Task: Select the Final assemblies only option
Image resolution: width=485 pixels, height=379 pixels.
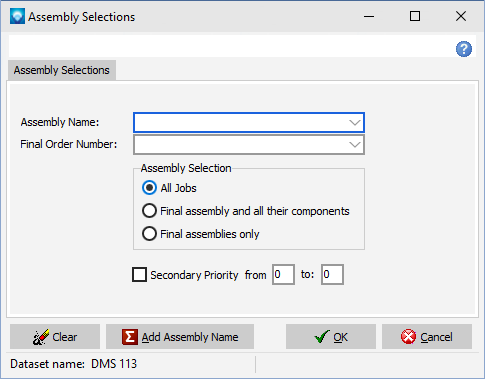Action: pyautogui.click(x=149, y=234)
